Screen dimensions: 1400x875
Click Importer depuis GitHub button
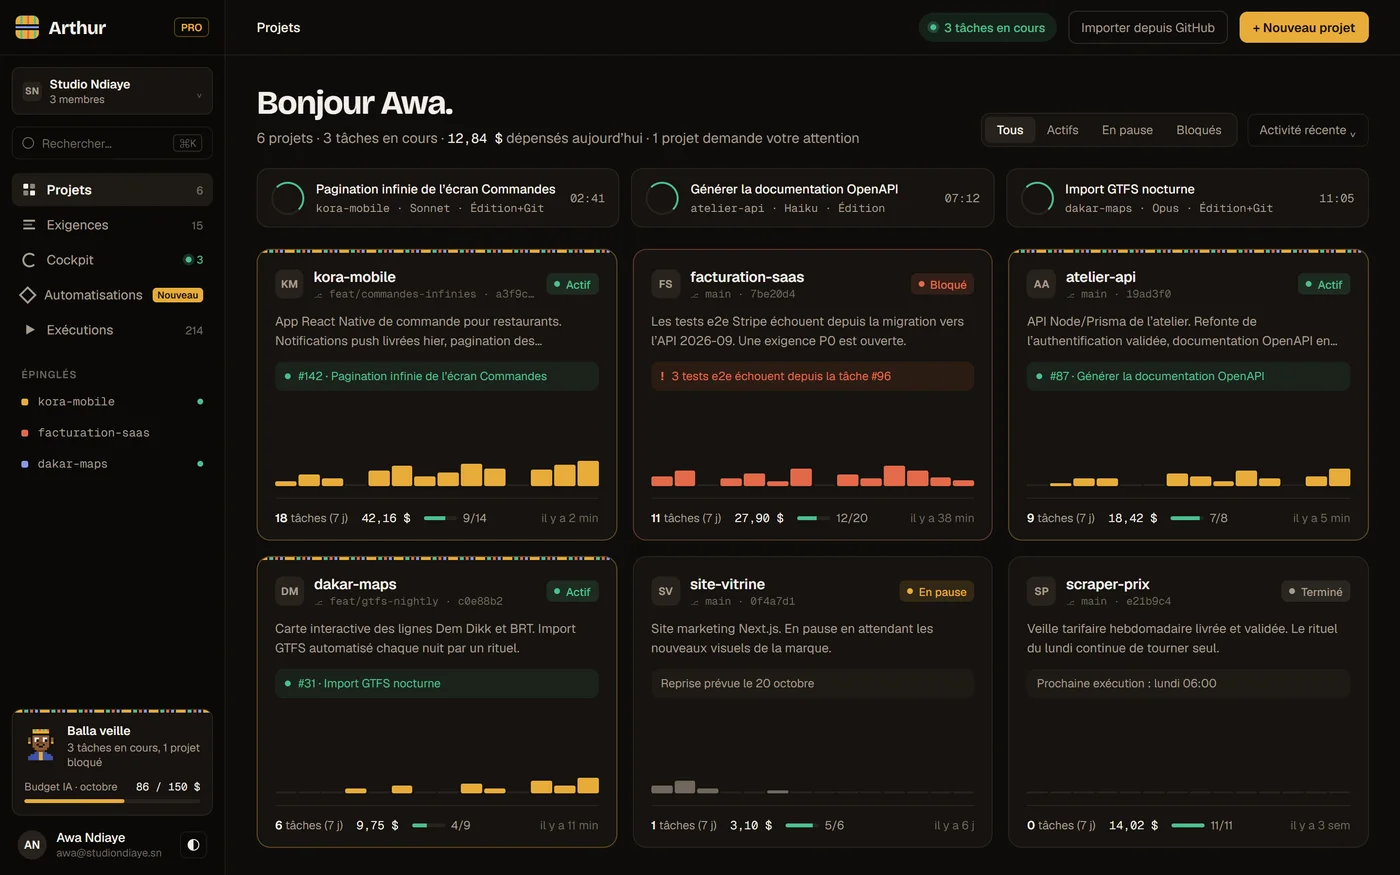1148,27
